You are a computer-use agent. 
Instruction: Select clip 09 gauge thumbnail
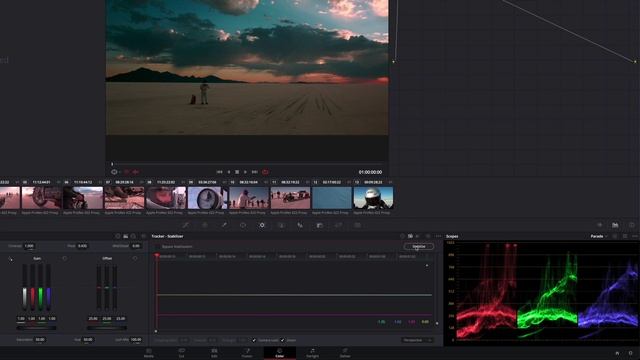click(x=207, y=198)
